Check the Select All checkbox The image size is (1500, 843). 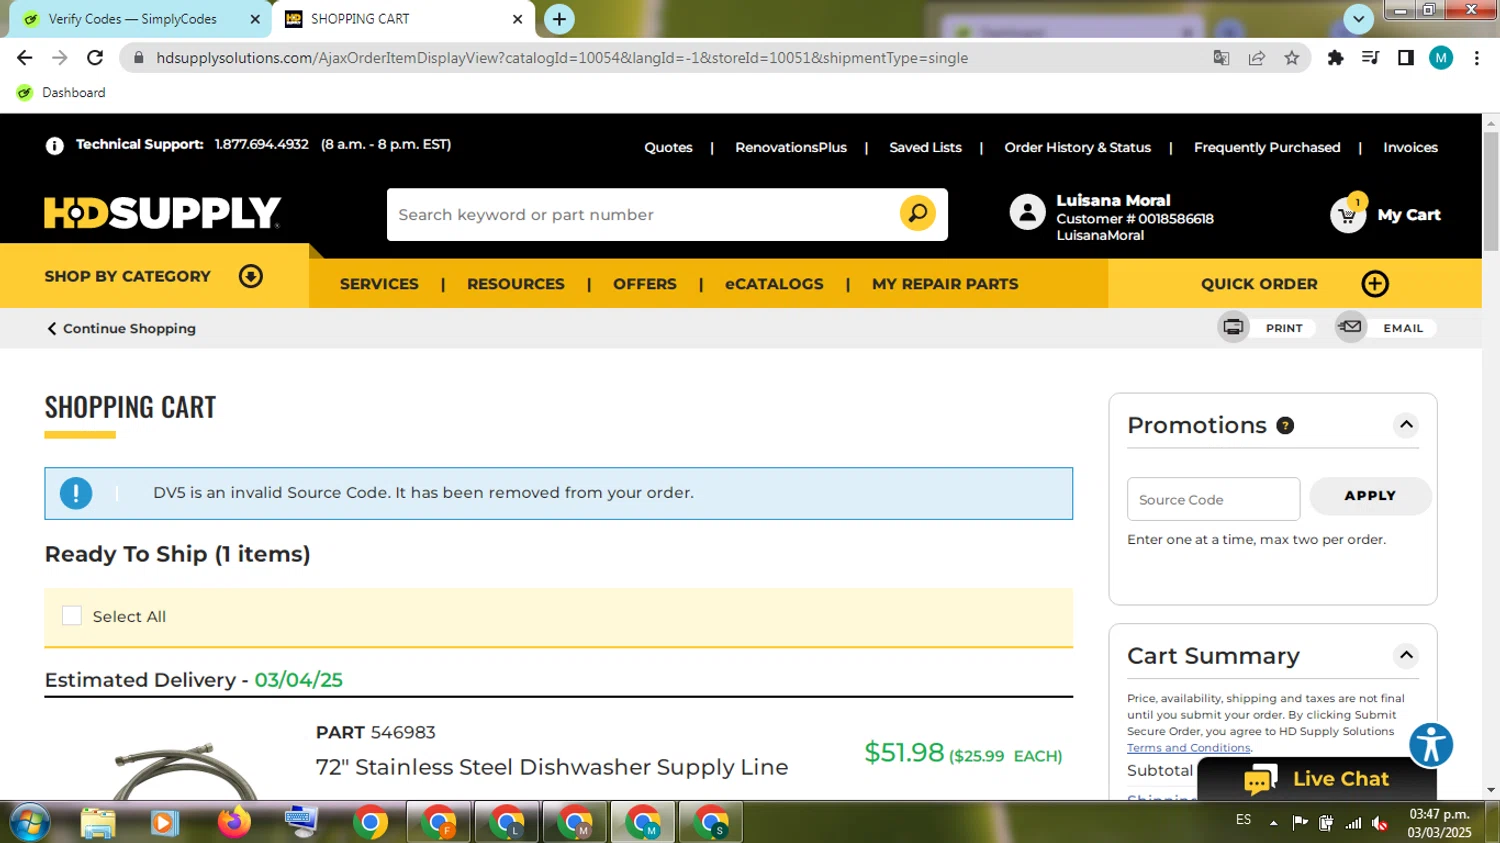[x=72, y=616]
